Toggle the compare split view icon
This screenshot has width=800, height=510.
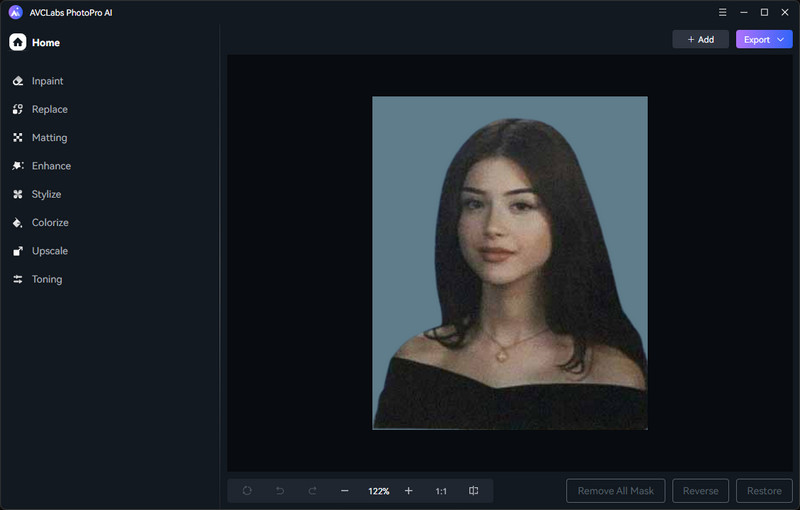pos(473,491)
